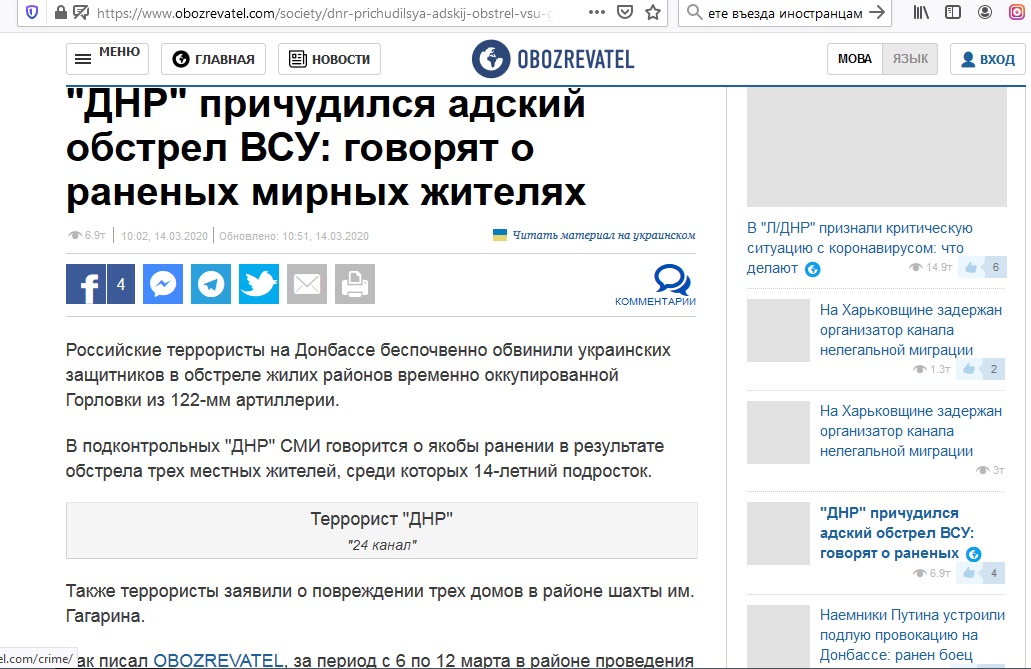
Task: Click thumbnail beside sidebar '"ДНР" причудился' article
Action: 778,533
